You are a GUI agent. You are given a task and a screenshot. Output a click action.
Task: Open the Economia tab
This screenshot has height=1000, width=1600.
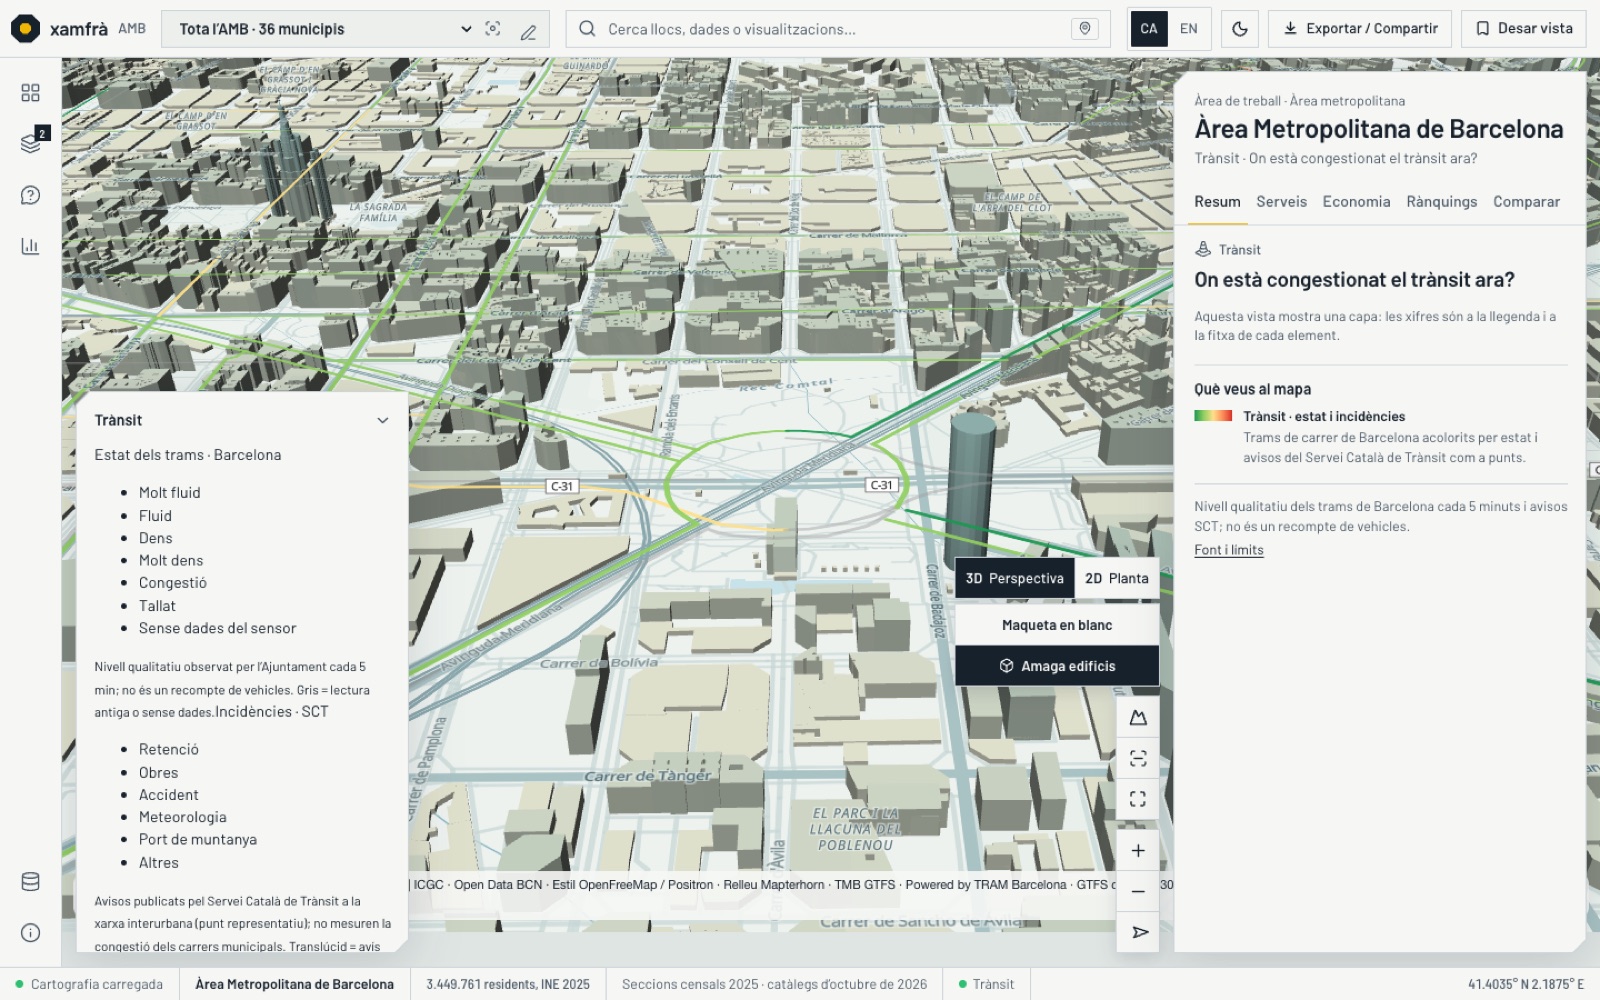[1356, 202]
